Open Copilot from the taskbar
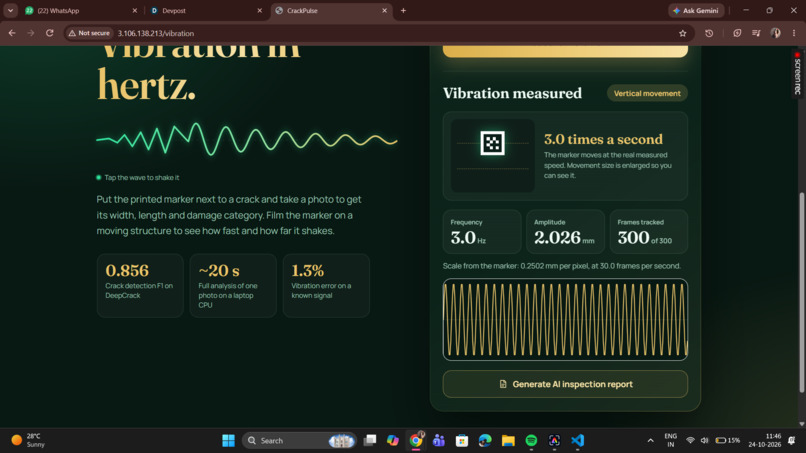The height and width of the screenshot is (453, 806). [x=393, y=441]
